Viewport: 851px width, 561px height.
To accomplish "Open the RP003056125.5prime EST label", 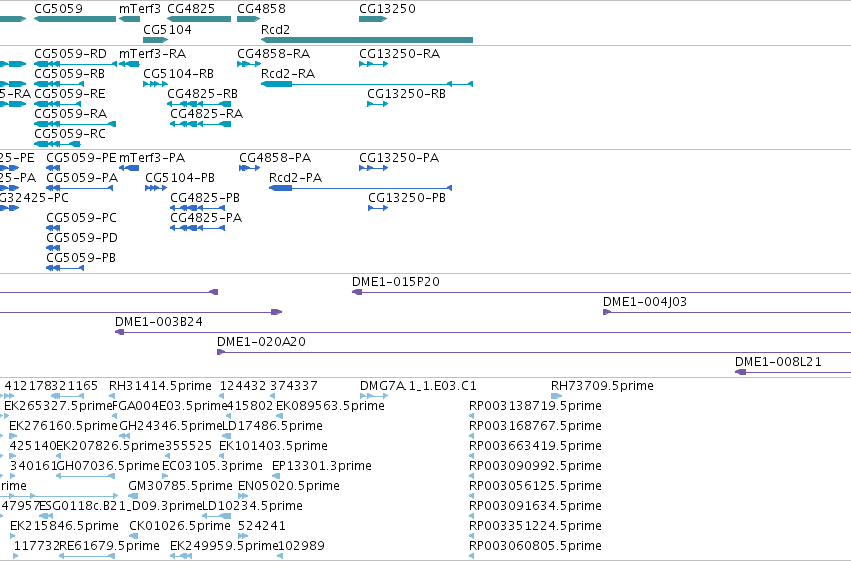I will (535, 487).
